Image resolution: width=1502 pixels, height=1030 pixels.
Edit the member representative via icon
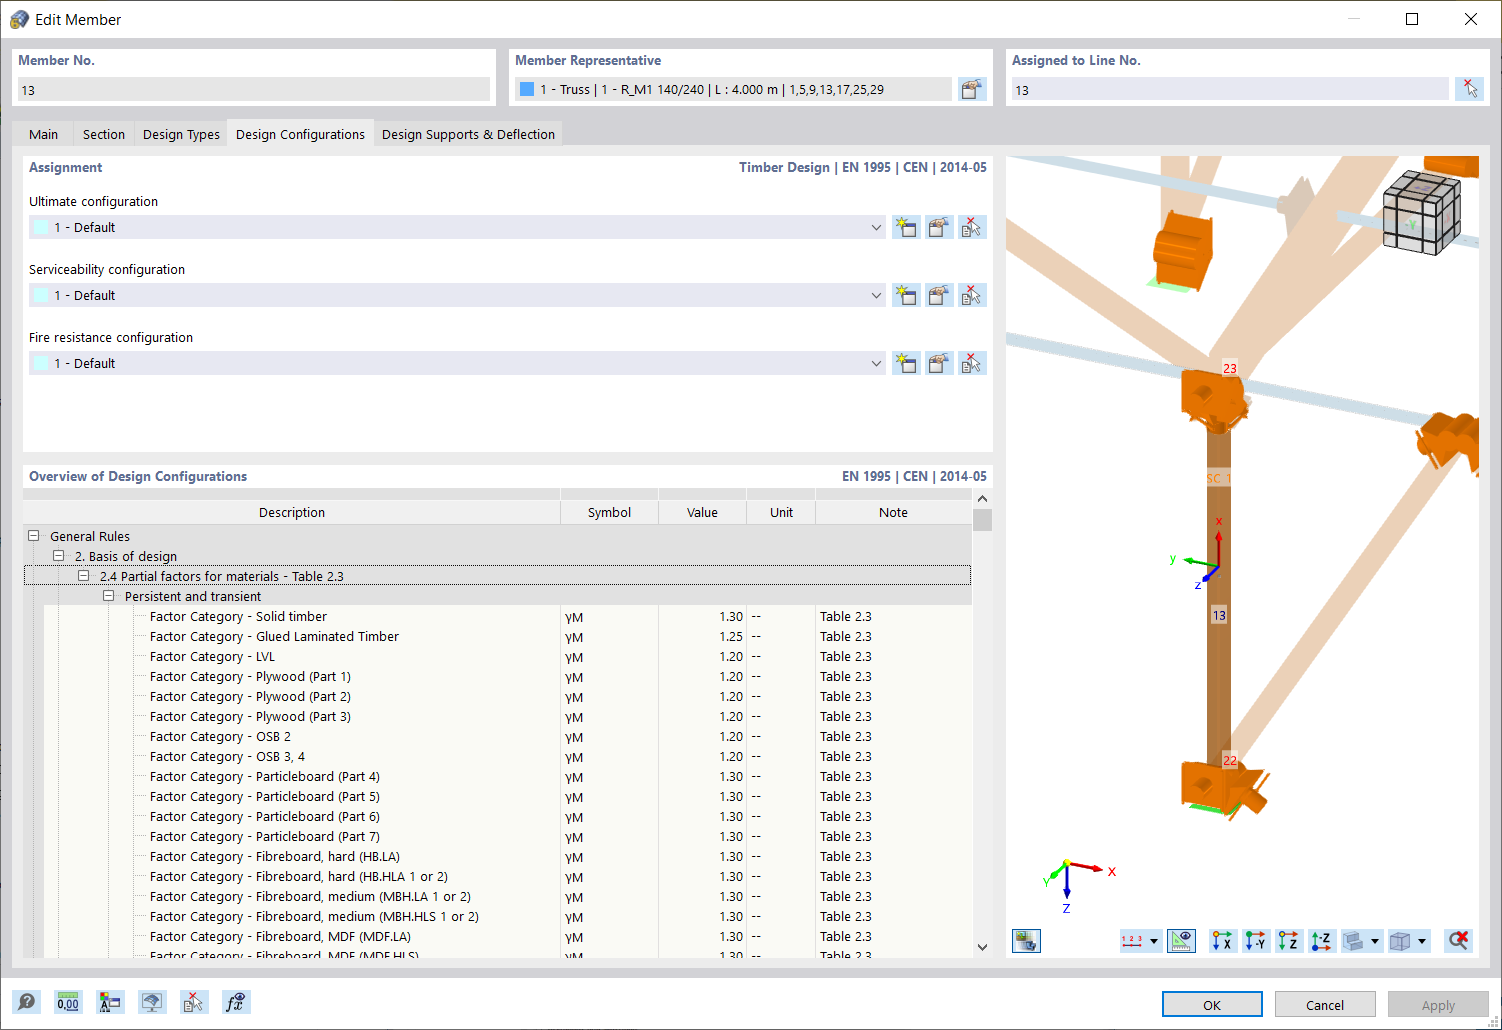[972, 90]
